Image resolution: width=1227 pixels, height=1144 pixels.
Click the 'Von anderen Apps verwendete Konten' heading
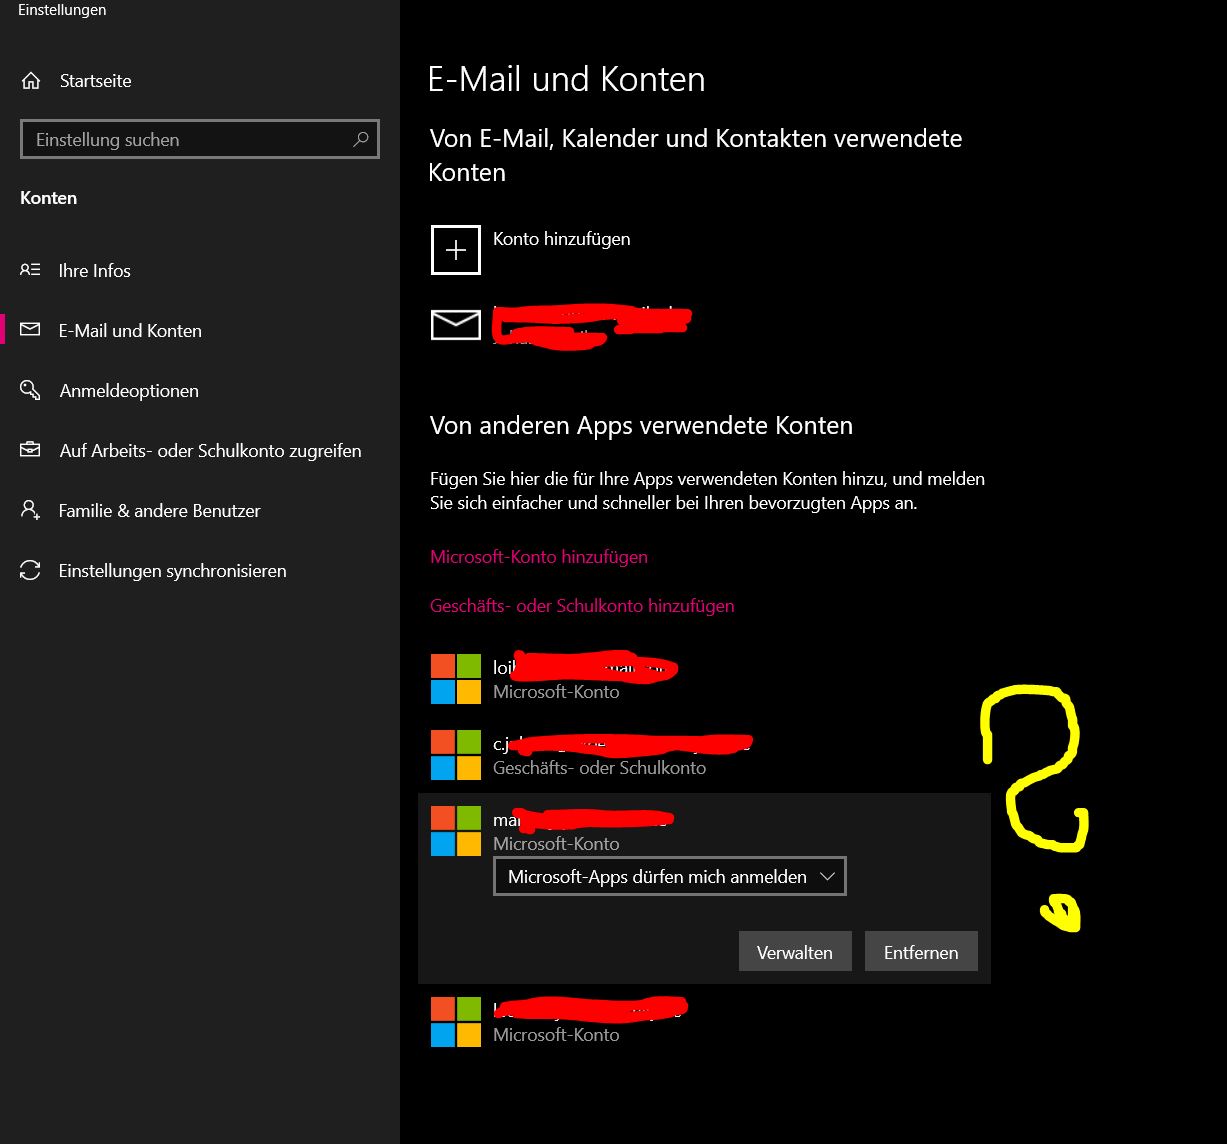641,425
